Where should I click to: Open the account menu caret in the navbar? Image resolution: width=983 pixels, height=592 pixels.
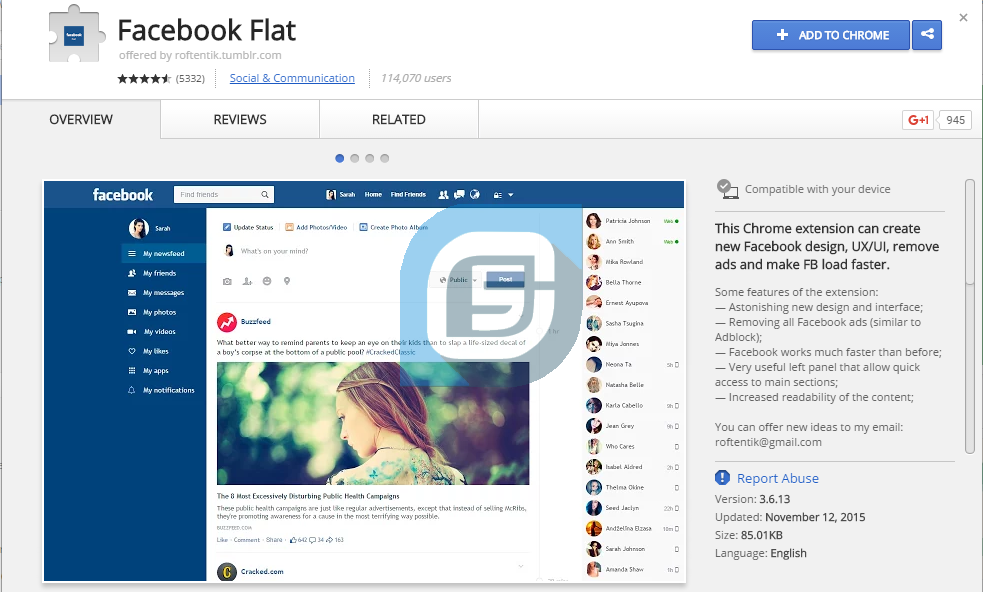pyautogui.click(x=510, y=195)
